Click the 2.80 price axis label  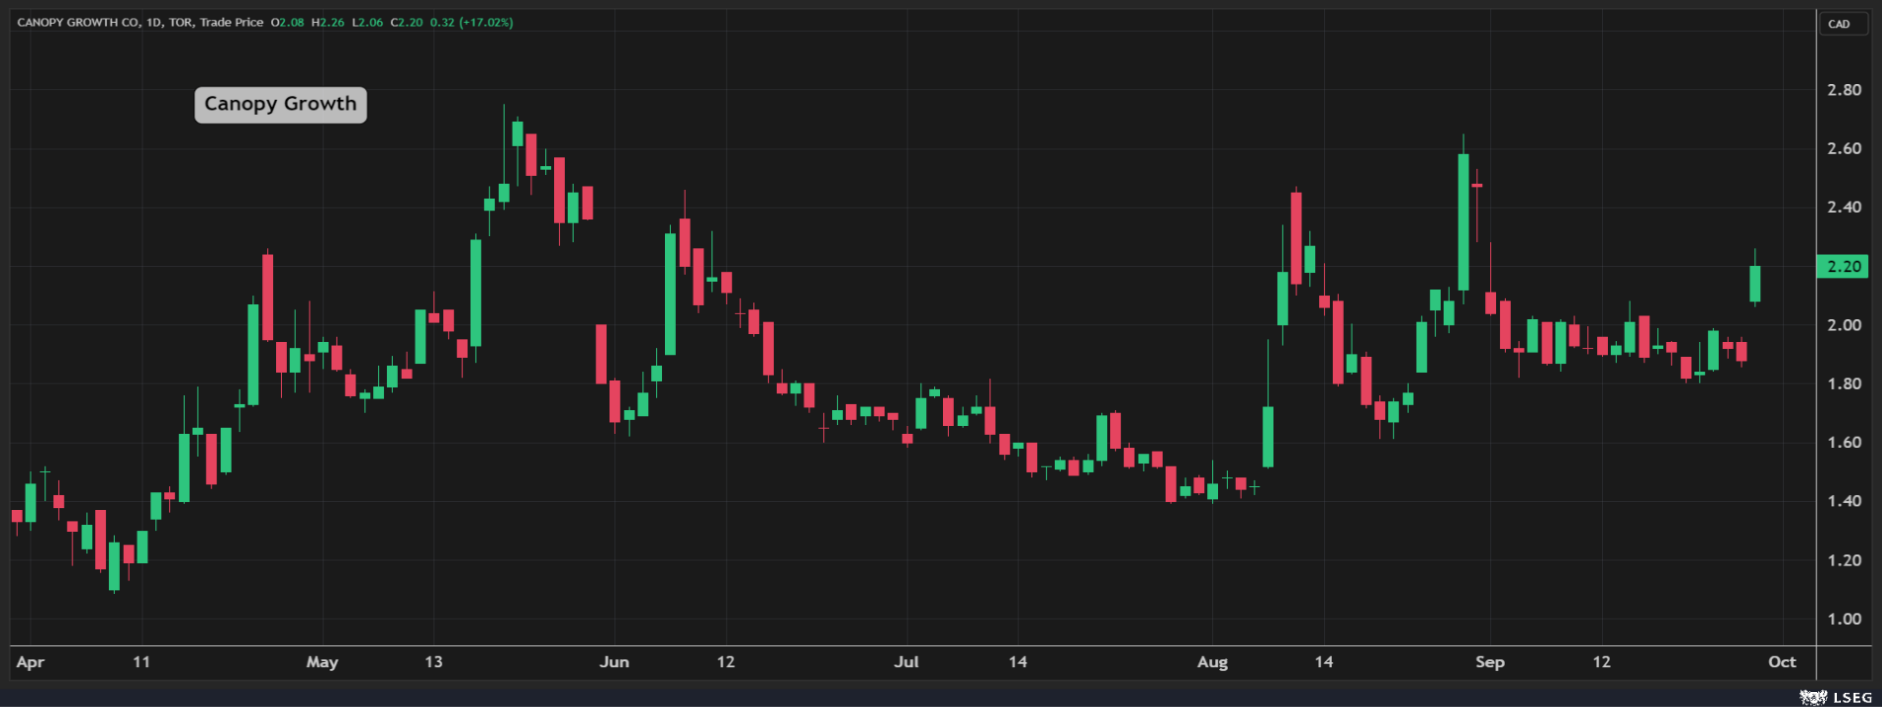pos(1843,90)
